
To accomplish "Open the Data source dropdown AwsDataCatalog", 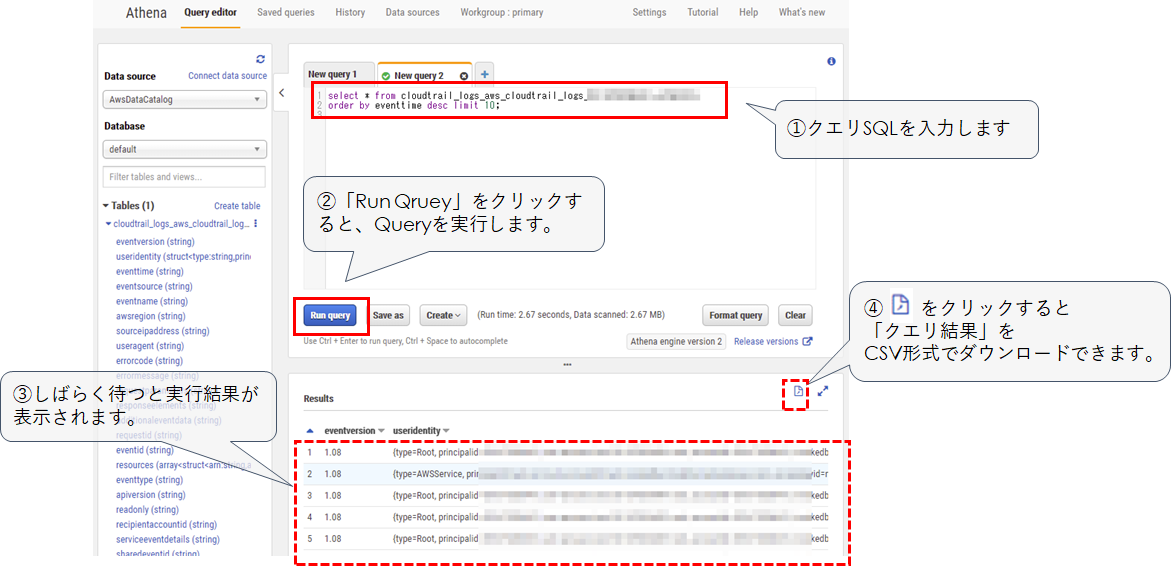I will pos(184,100).
